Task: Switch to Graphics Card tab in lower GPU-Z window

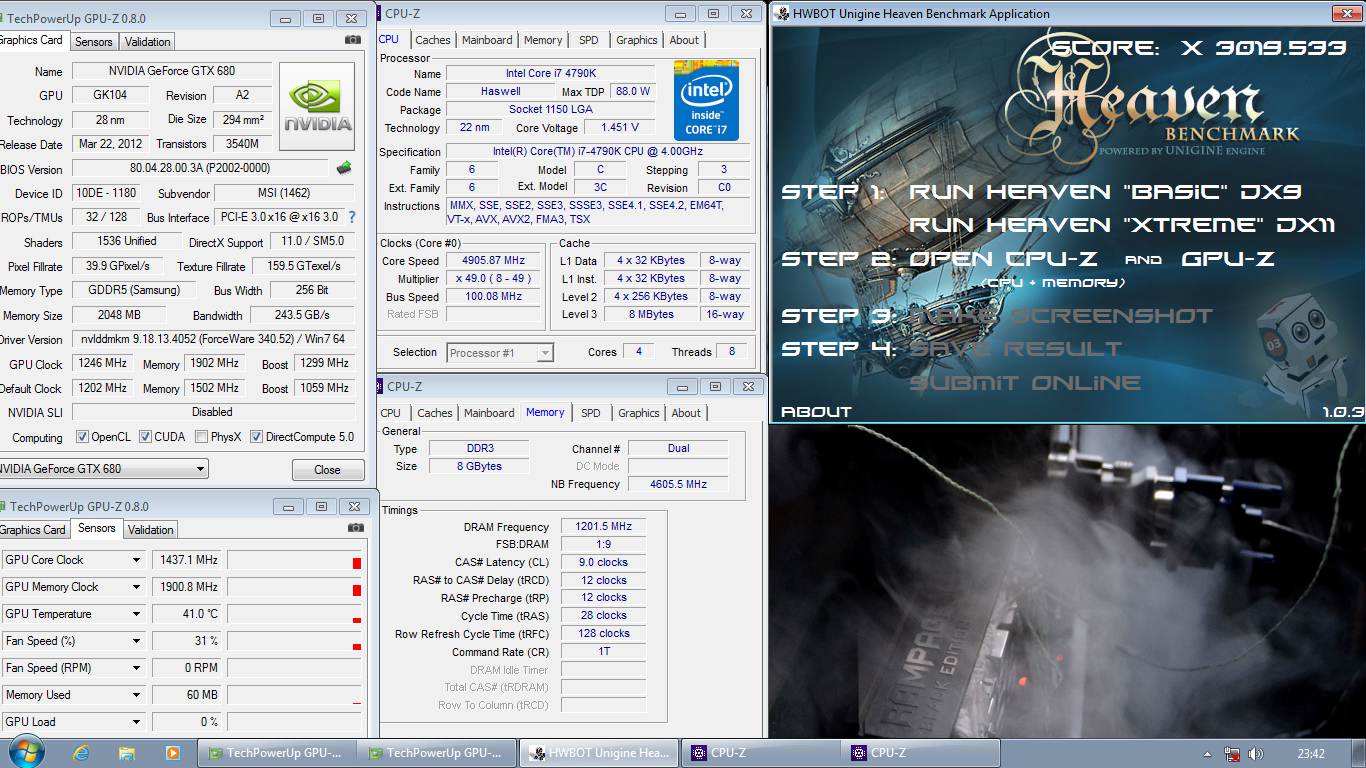Action: tap(32, 529)
